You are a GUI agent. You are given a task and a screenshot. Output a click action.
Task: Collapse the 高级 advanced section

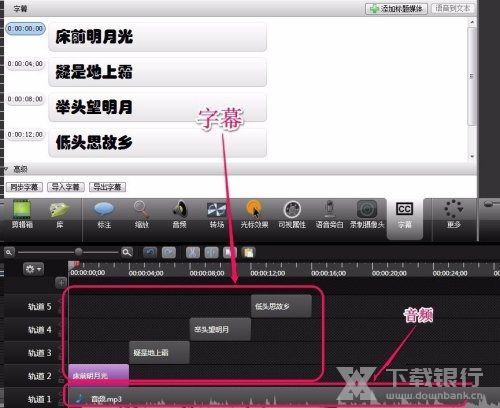pyautogui.click(x=6, y=169)
